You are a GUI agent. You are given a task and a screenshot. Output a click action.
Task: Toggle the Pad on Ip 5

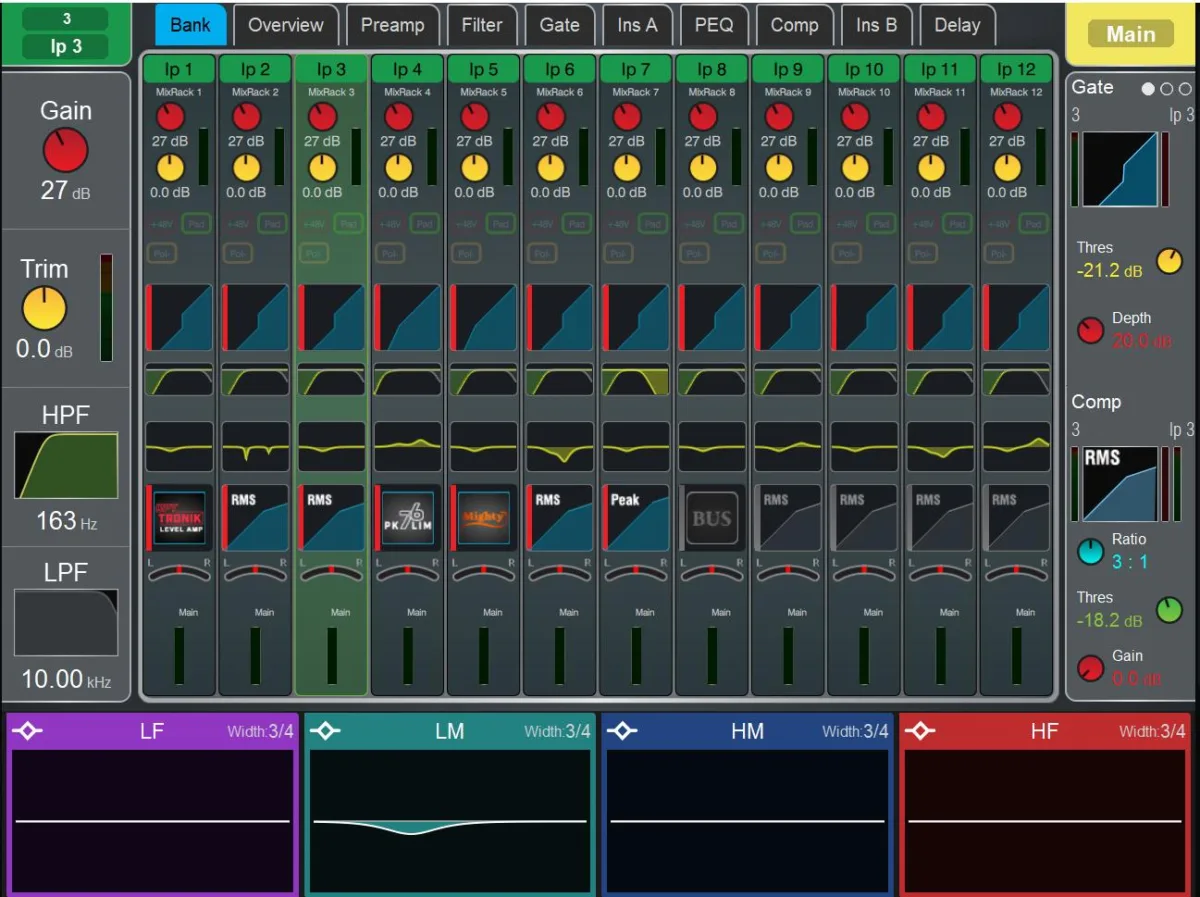[x=500, y=224]
